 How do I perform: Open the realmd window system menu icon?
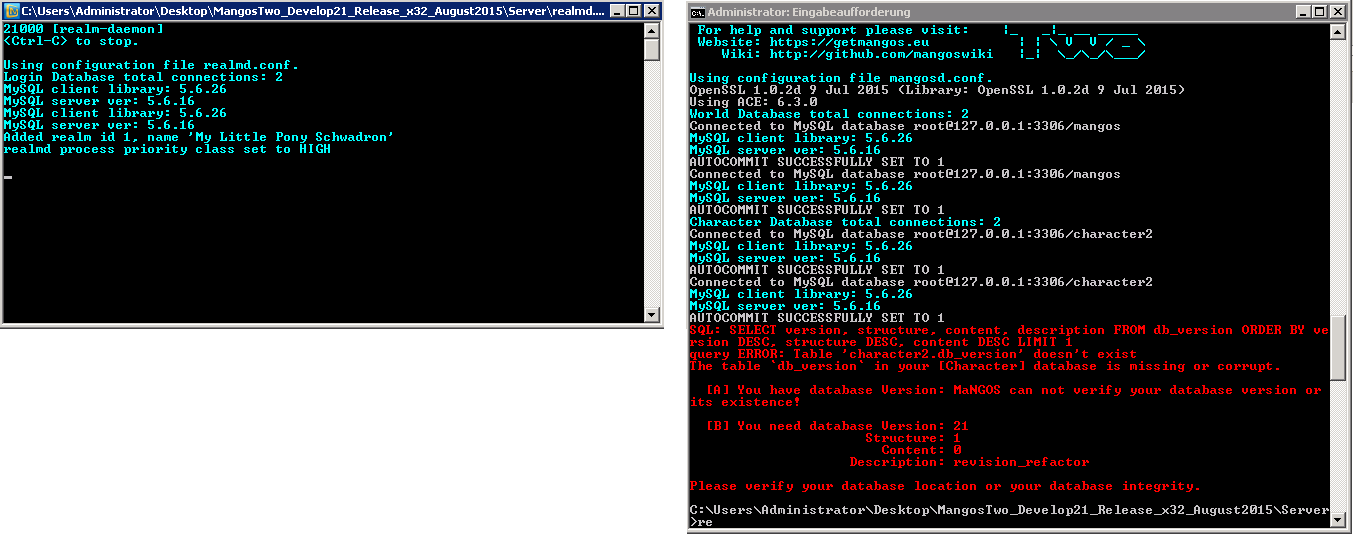[x=11, y=11]
